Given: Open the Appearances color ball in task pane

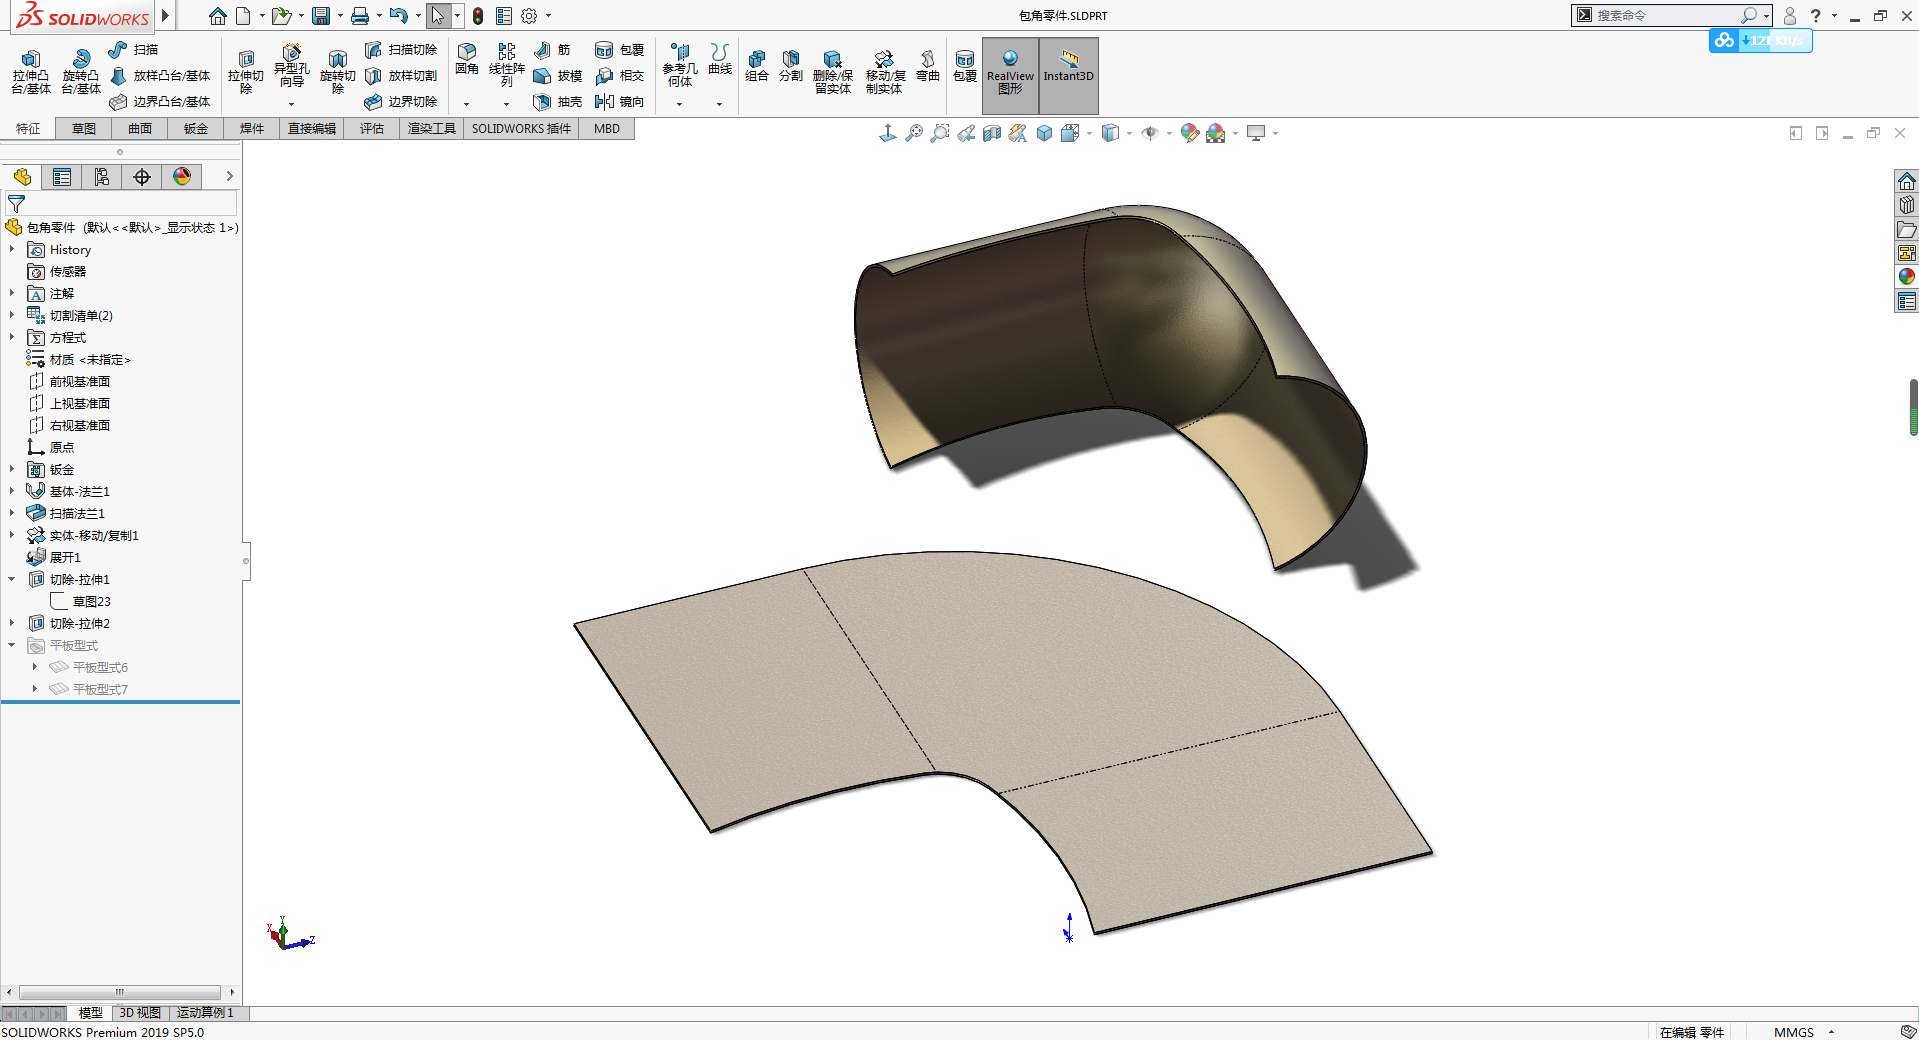Looking at the screenshot, I should (x=1907, y=277).
